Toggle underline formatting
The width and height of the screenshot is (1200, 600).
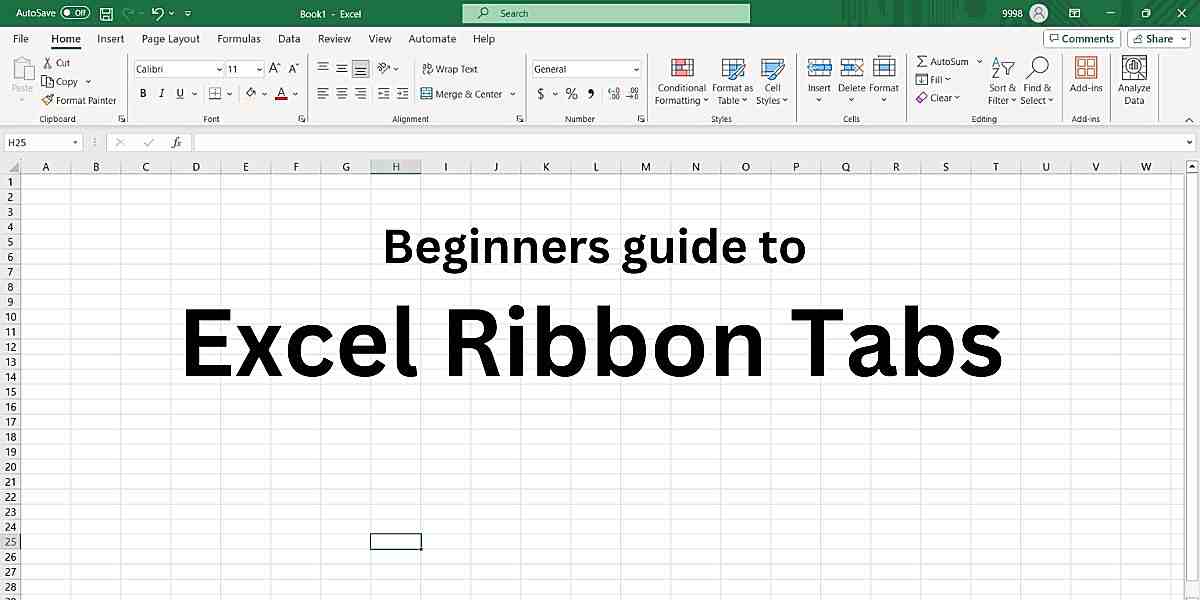coord(178,93)
